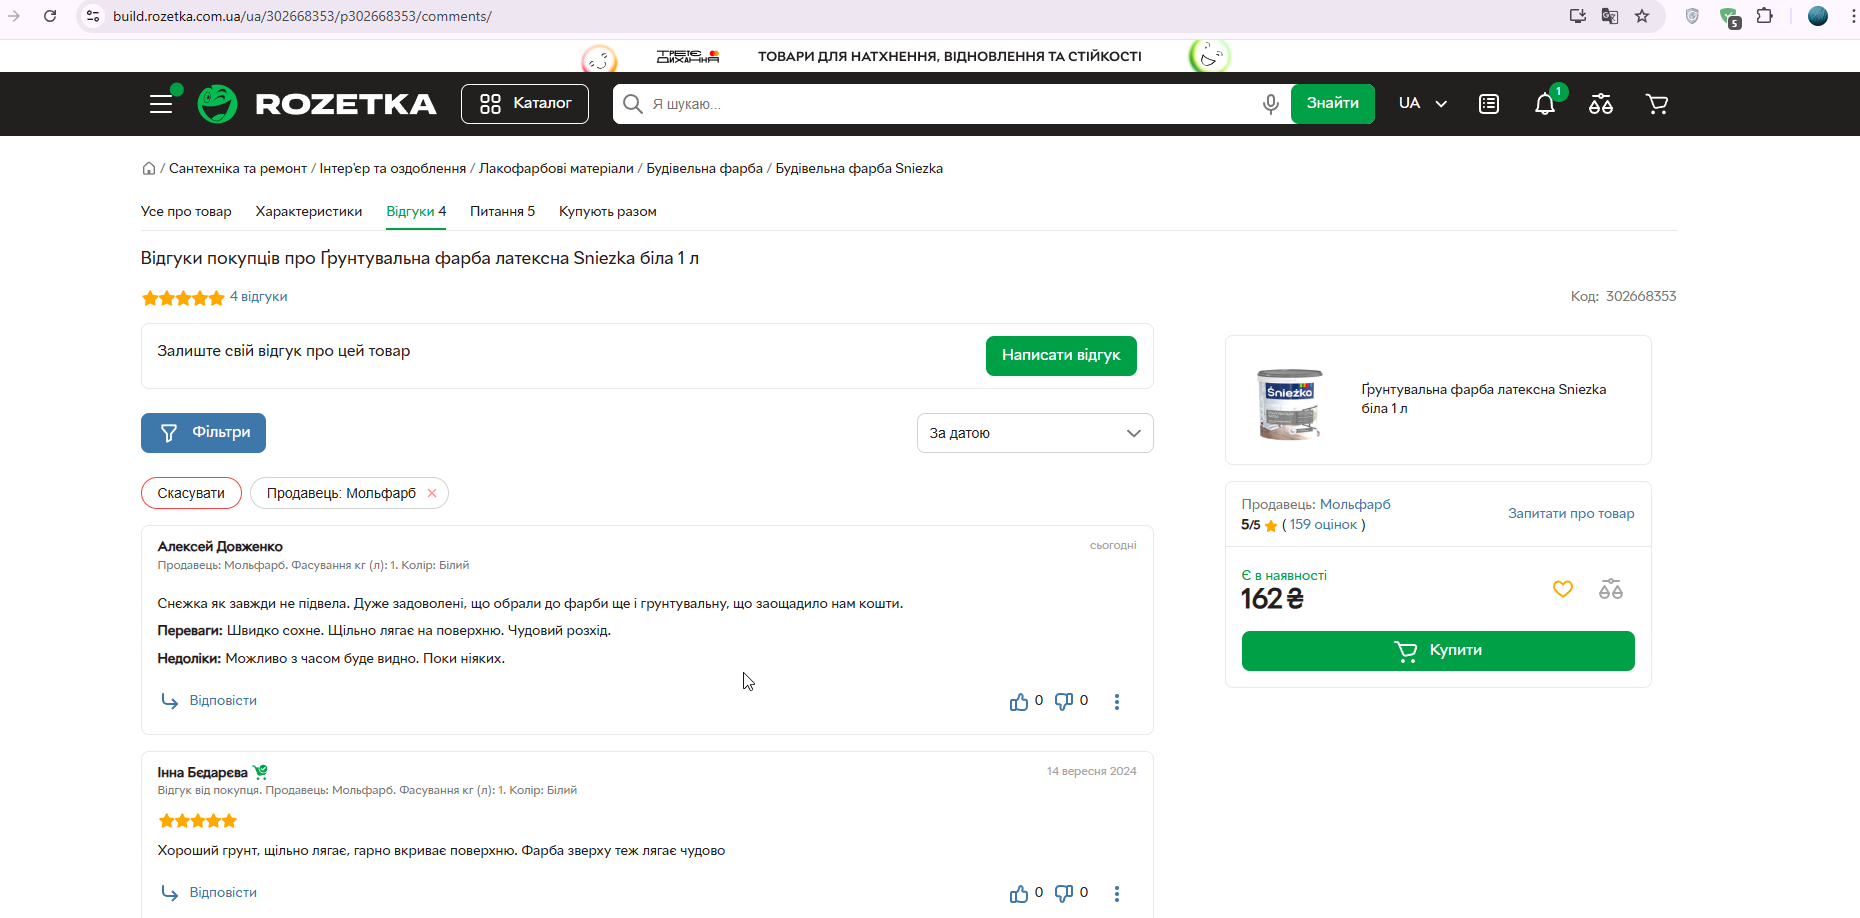Open the 'Будівельна фарба' breadcrumb
1860x918 pixels.
pos(704,168)
